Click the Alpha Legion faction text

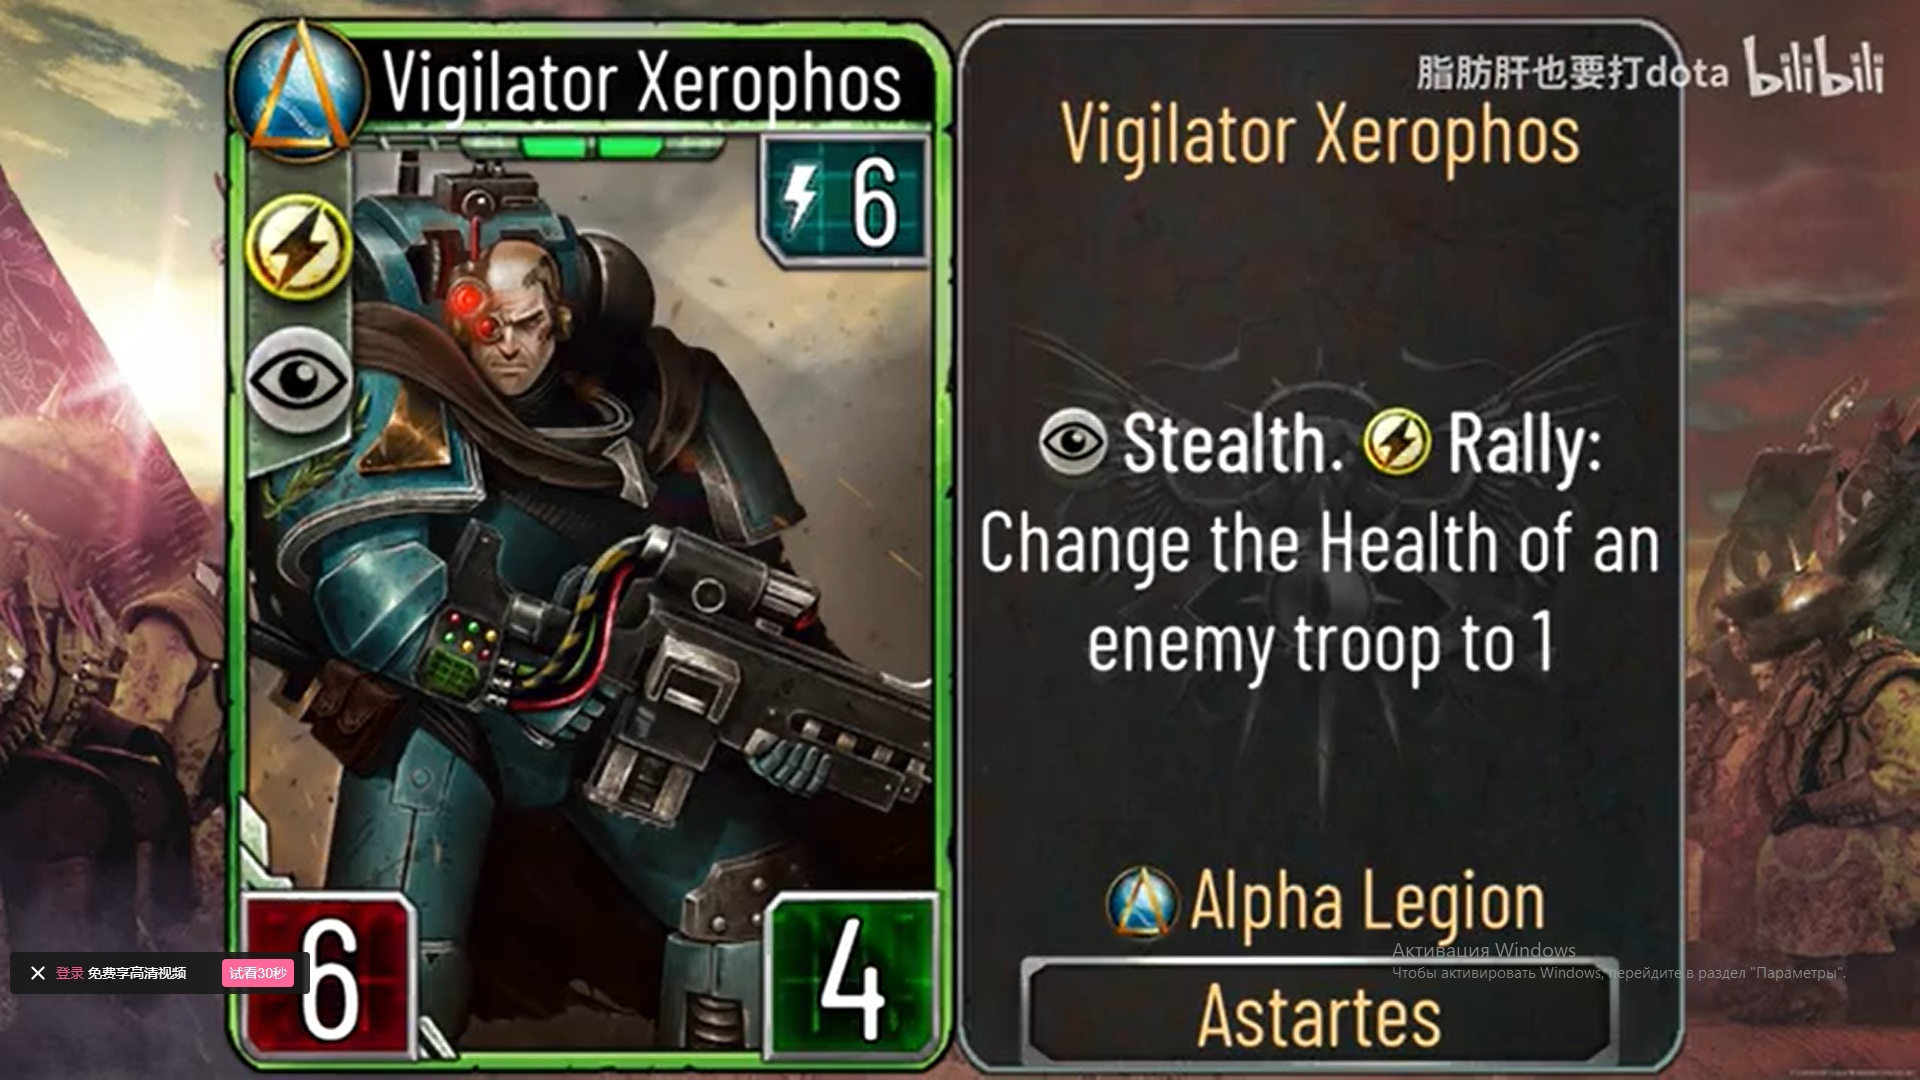click(x=1367, y=903)
